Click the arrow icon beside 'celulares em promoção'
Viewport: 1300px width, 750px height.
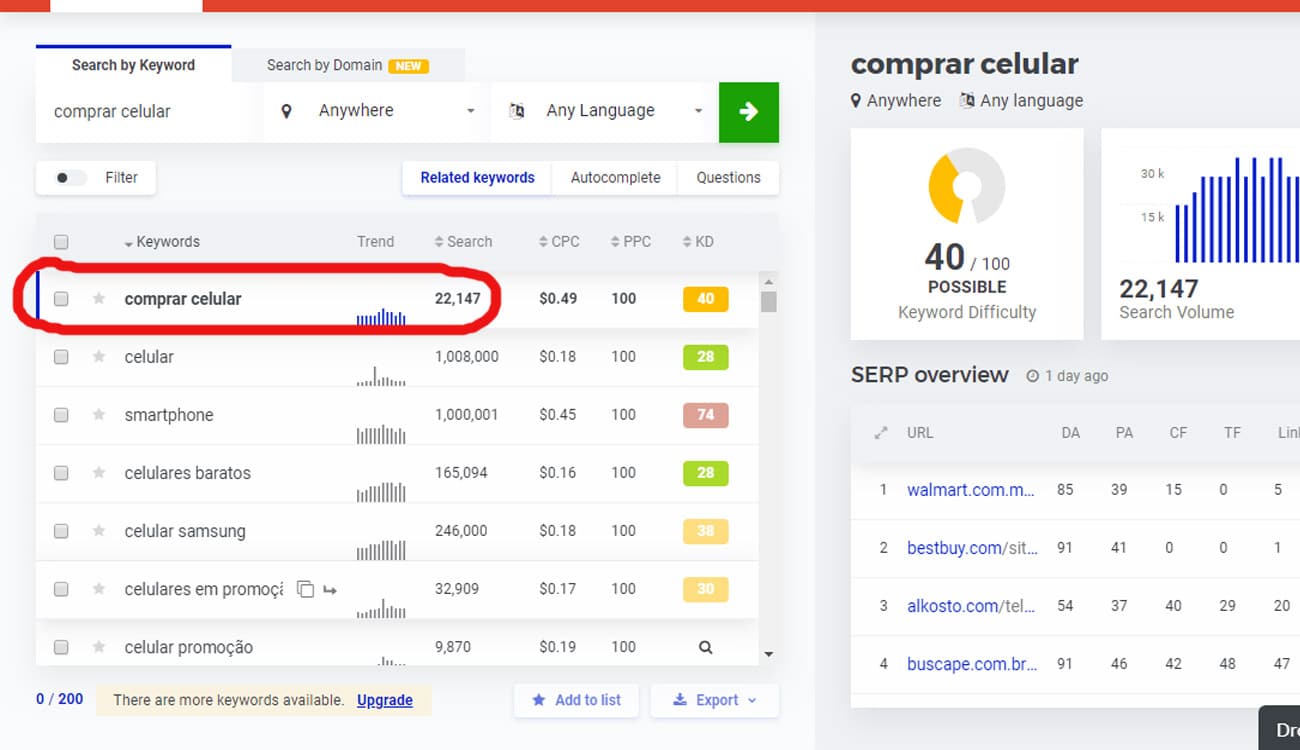[x=330, y=590]
